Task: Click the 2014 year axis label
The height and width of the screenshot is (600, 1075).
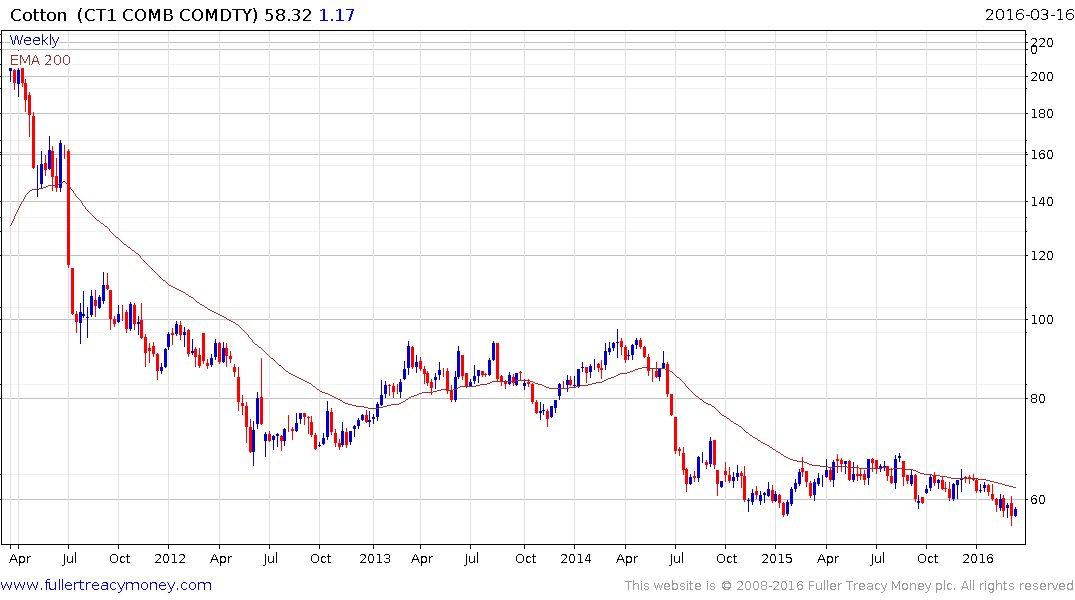Action: click(x=576, y=559)
